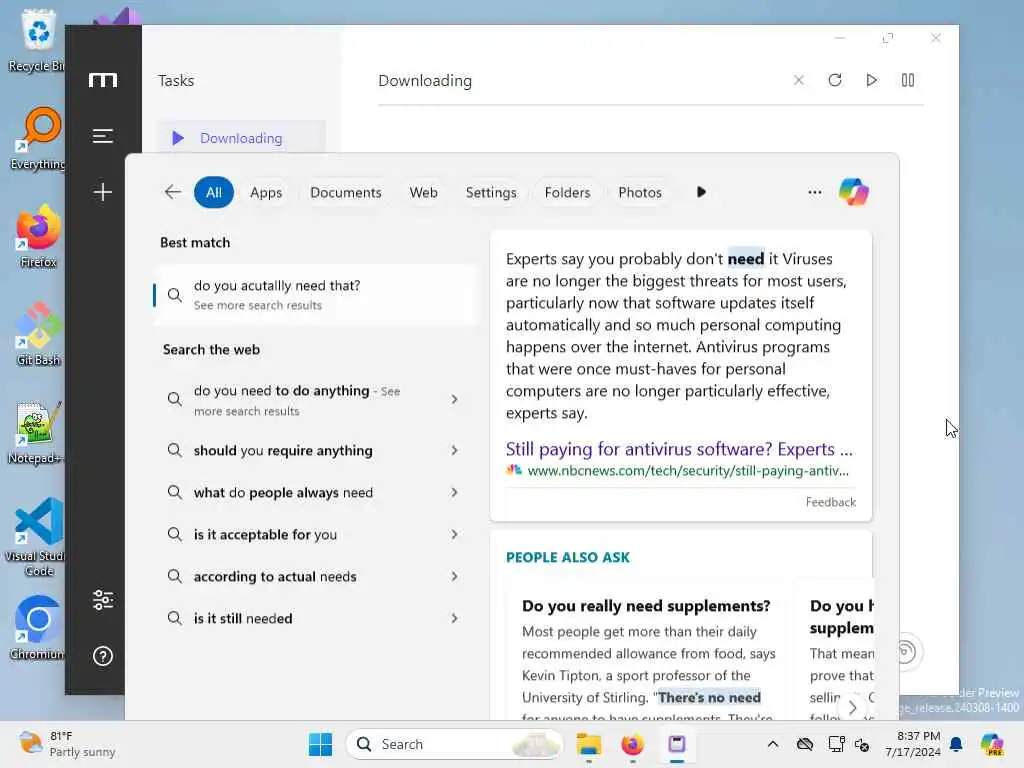Image resolution: width=1024 pixels, height=768 pixels.
Task: Go back with the search panel arrow
Action: 172,192
